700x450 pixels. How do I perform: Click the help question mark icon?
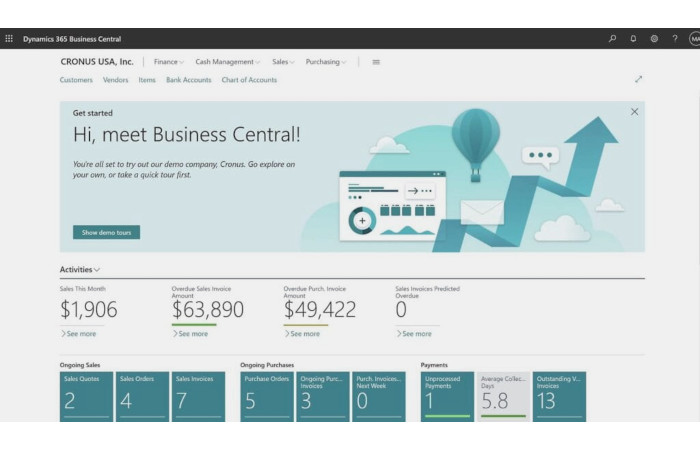click(675, 39)
